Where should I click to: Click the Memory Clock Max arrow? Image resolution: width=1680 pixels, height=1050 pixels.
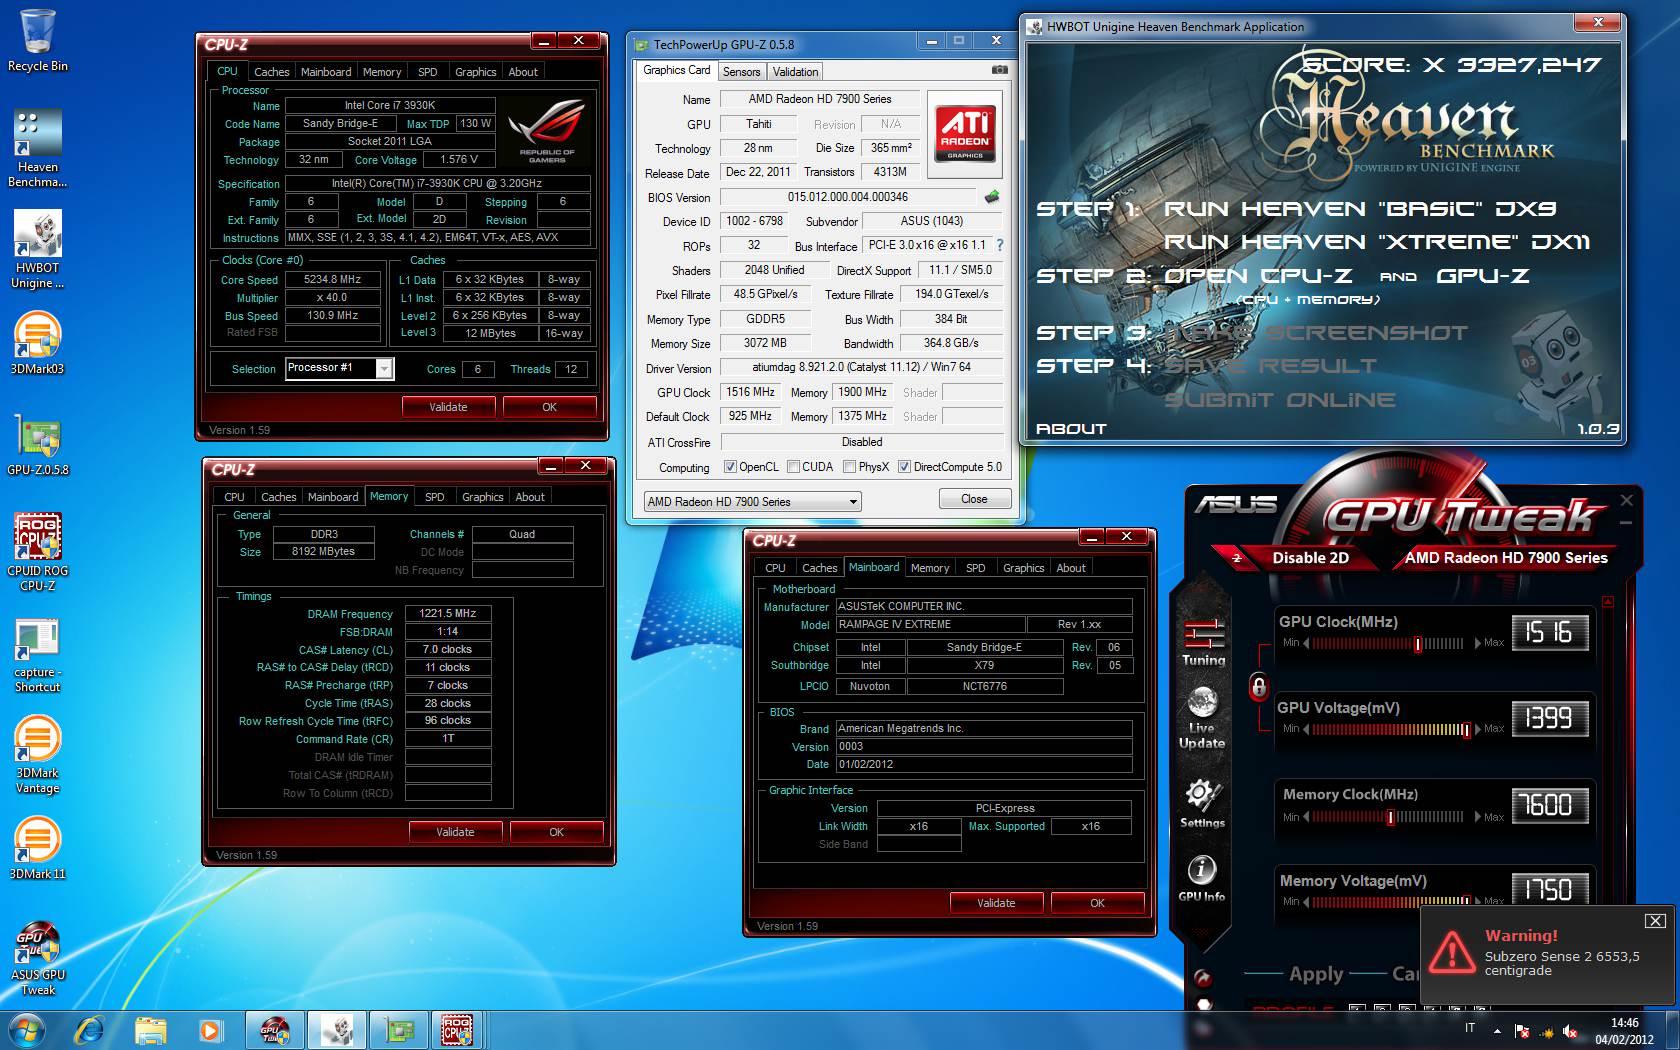click(1477, 817)
